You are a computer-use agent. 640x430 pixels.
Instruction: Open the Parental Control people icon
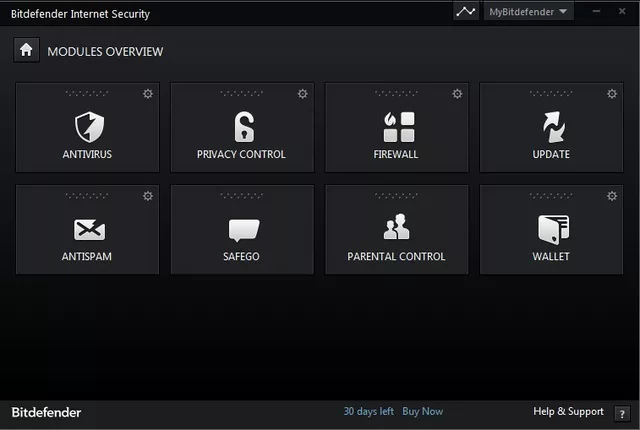(397, 229)
